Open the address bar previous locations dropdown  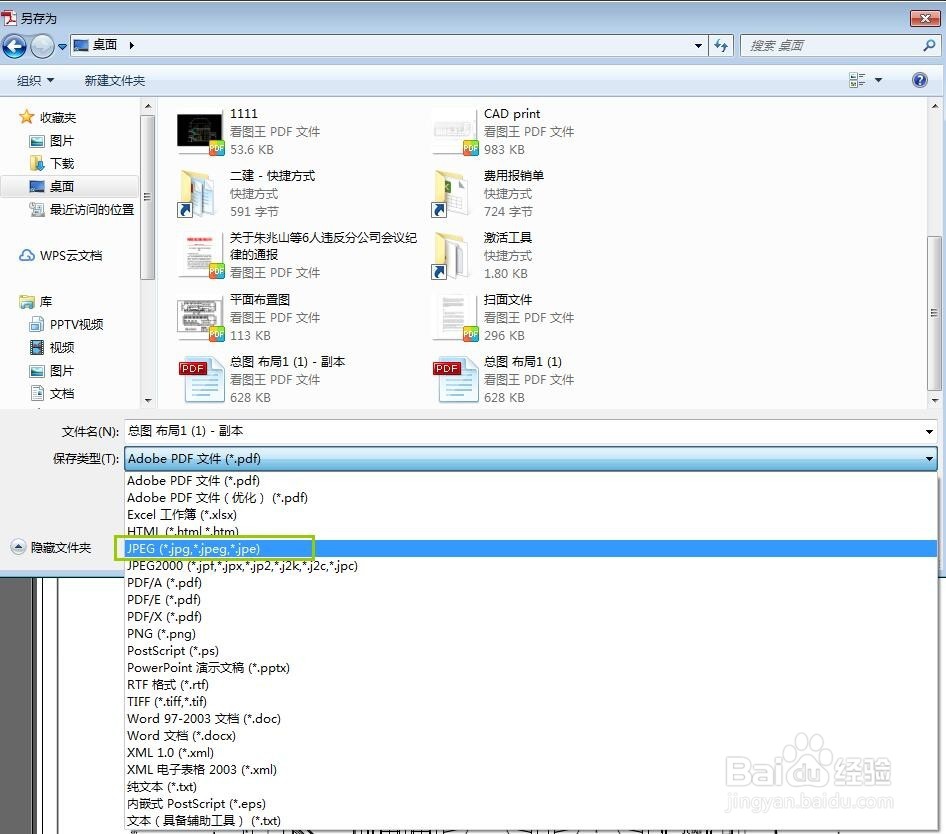[x=698, y=45]
